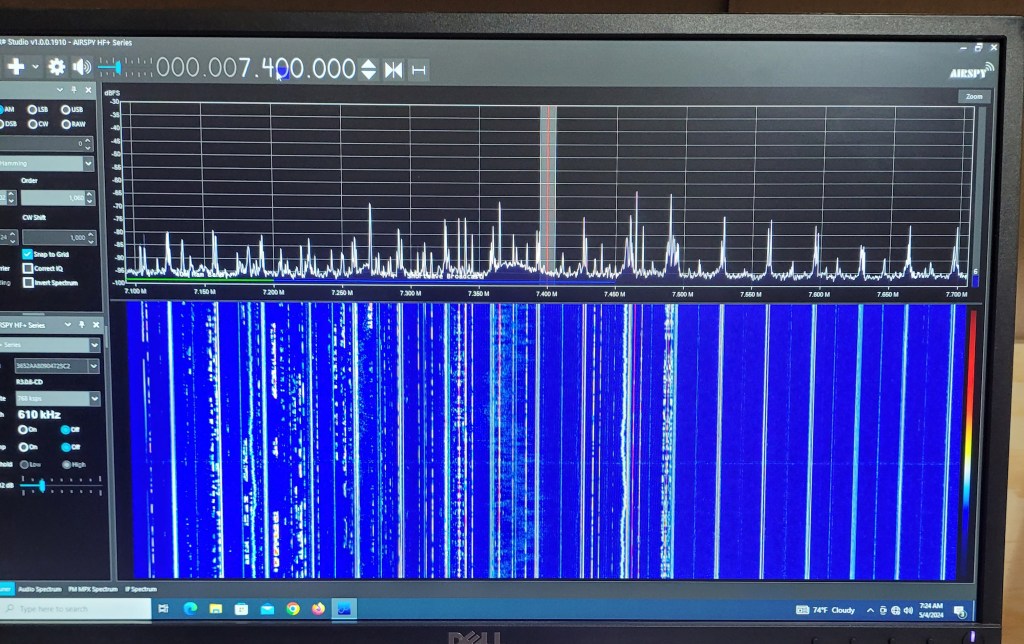The image size is (1024, 644).
Task: Mute audio with the speaker icon
Action: coord(81,67)
